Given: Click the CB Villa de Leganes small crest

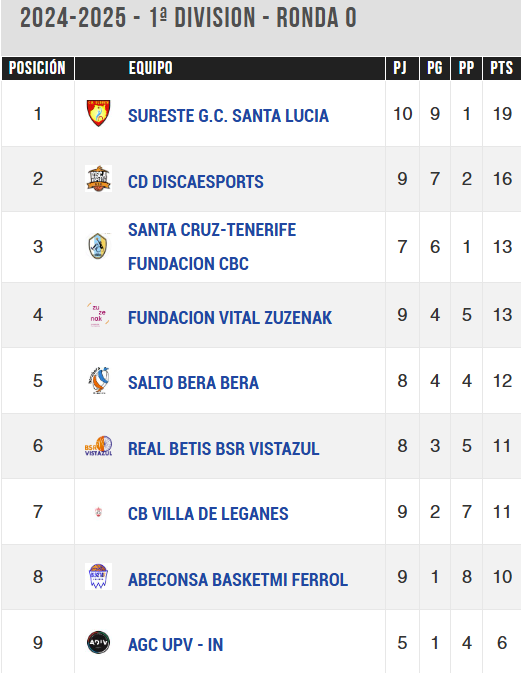Looking at the screenshot, I should (98, 512).
